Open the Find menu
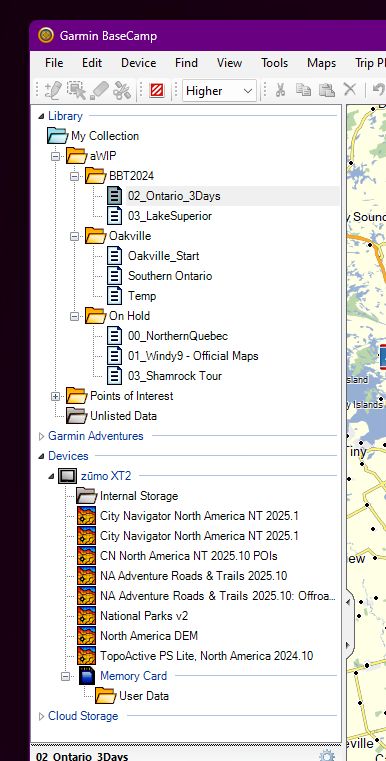The height and width of the screenshot is (761, 386). pos(186,63)
